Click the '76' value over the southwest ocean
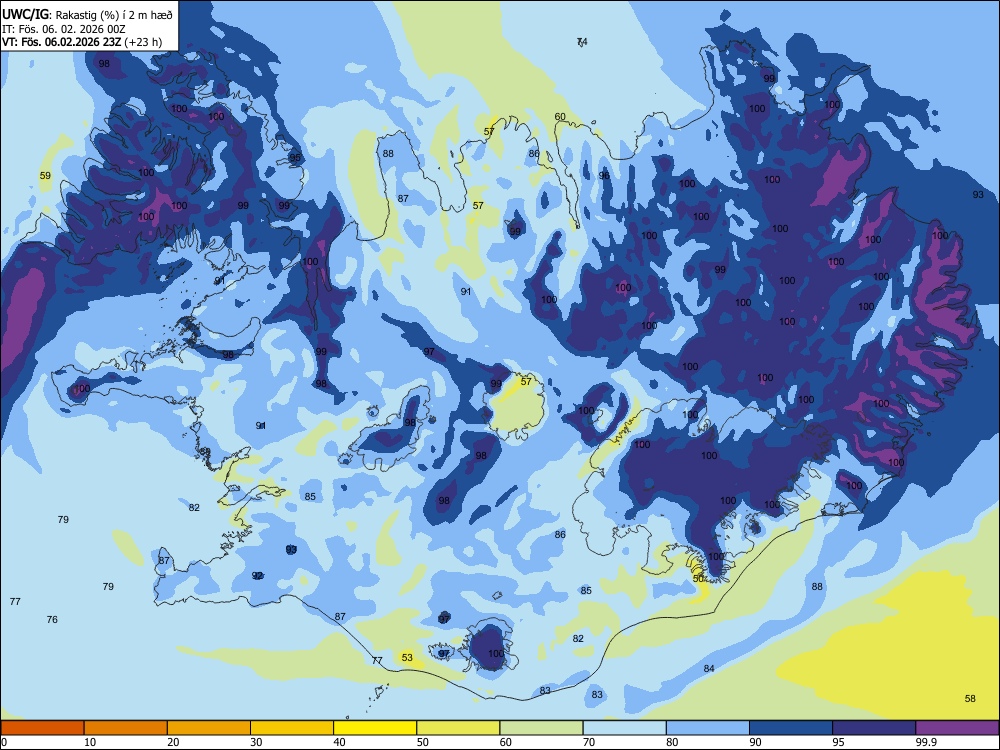The image size is (1000, 750). (52, 619)
